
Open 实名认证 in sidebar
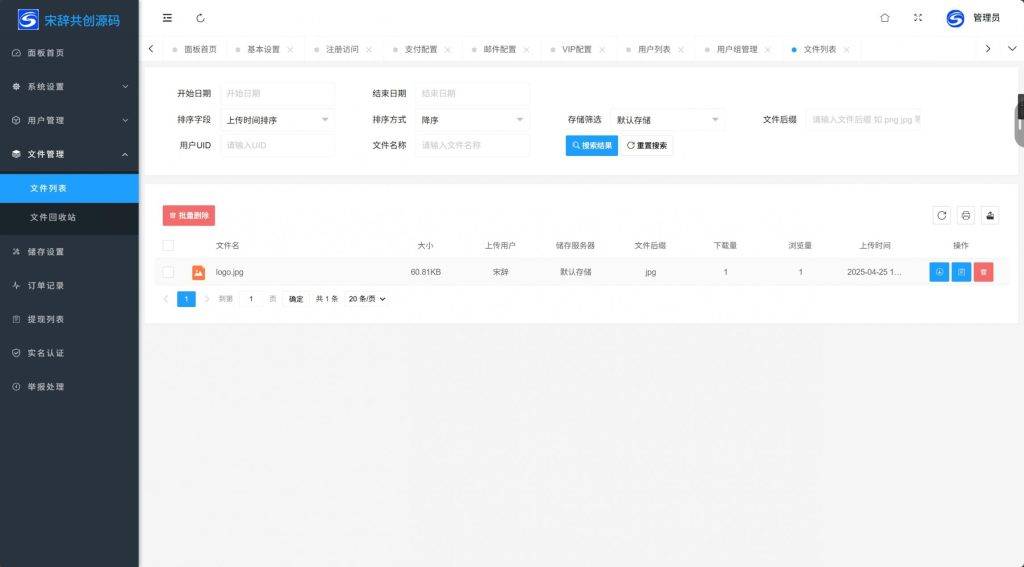[x=69, y=353]
